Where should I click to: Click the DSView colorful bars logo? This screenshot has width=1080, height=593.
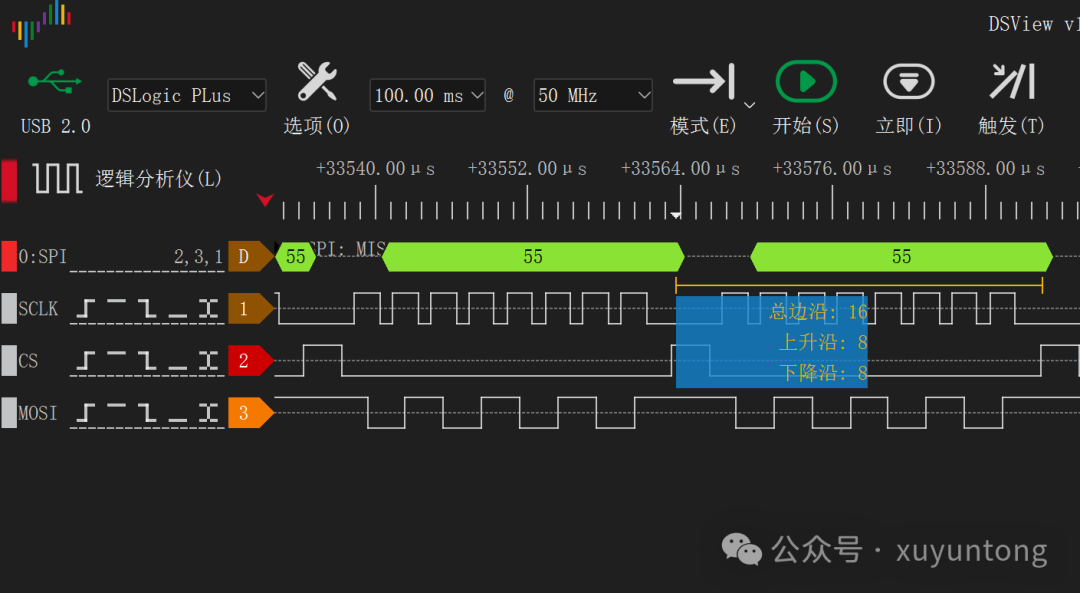41,24
